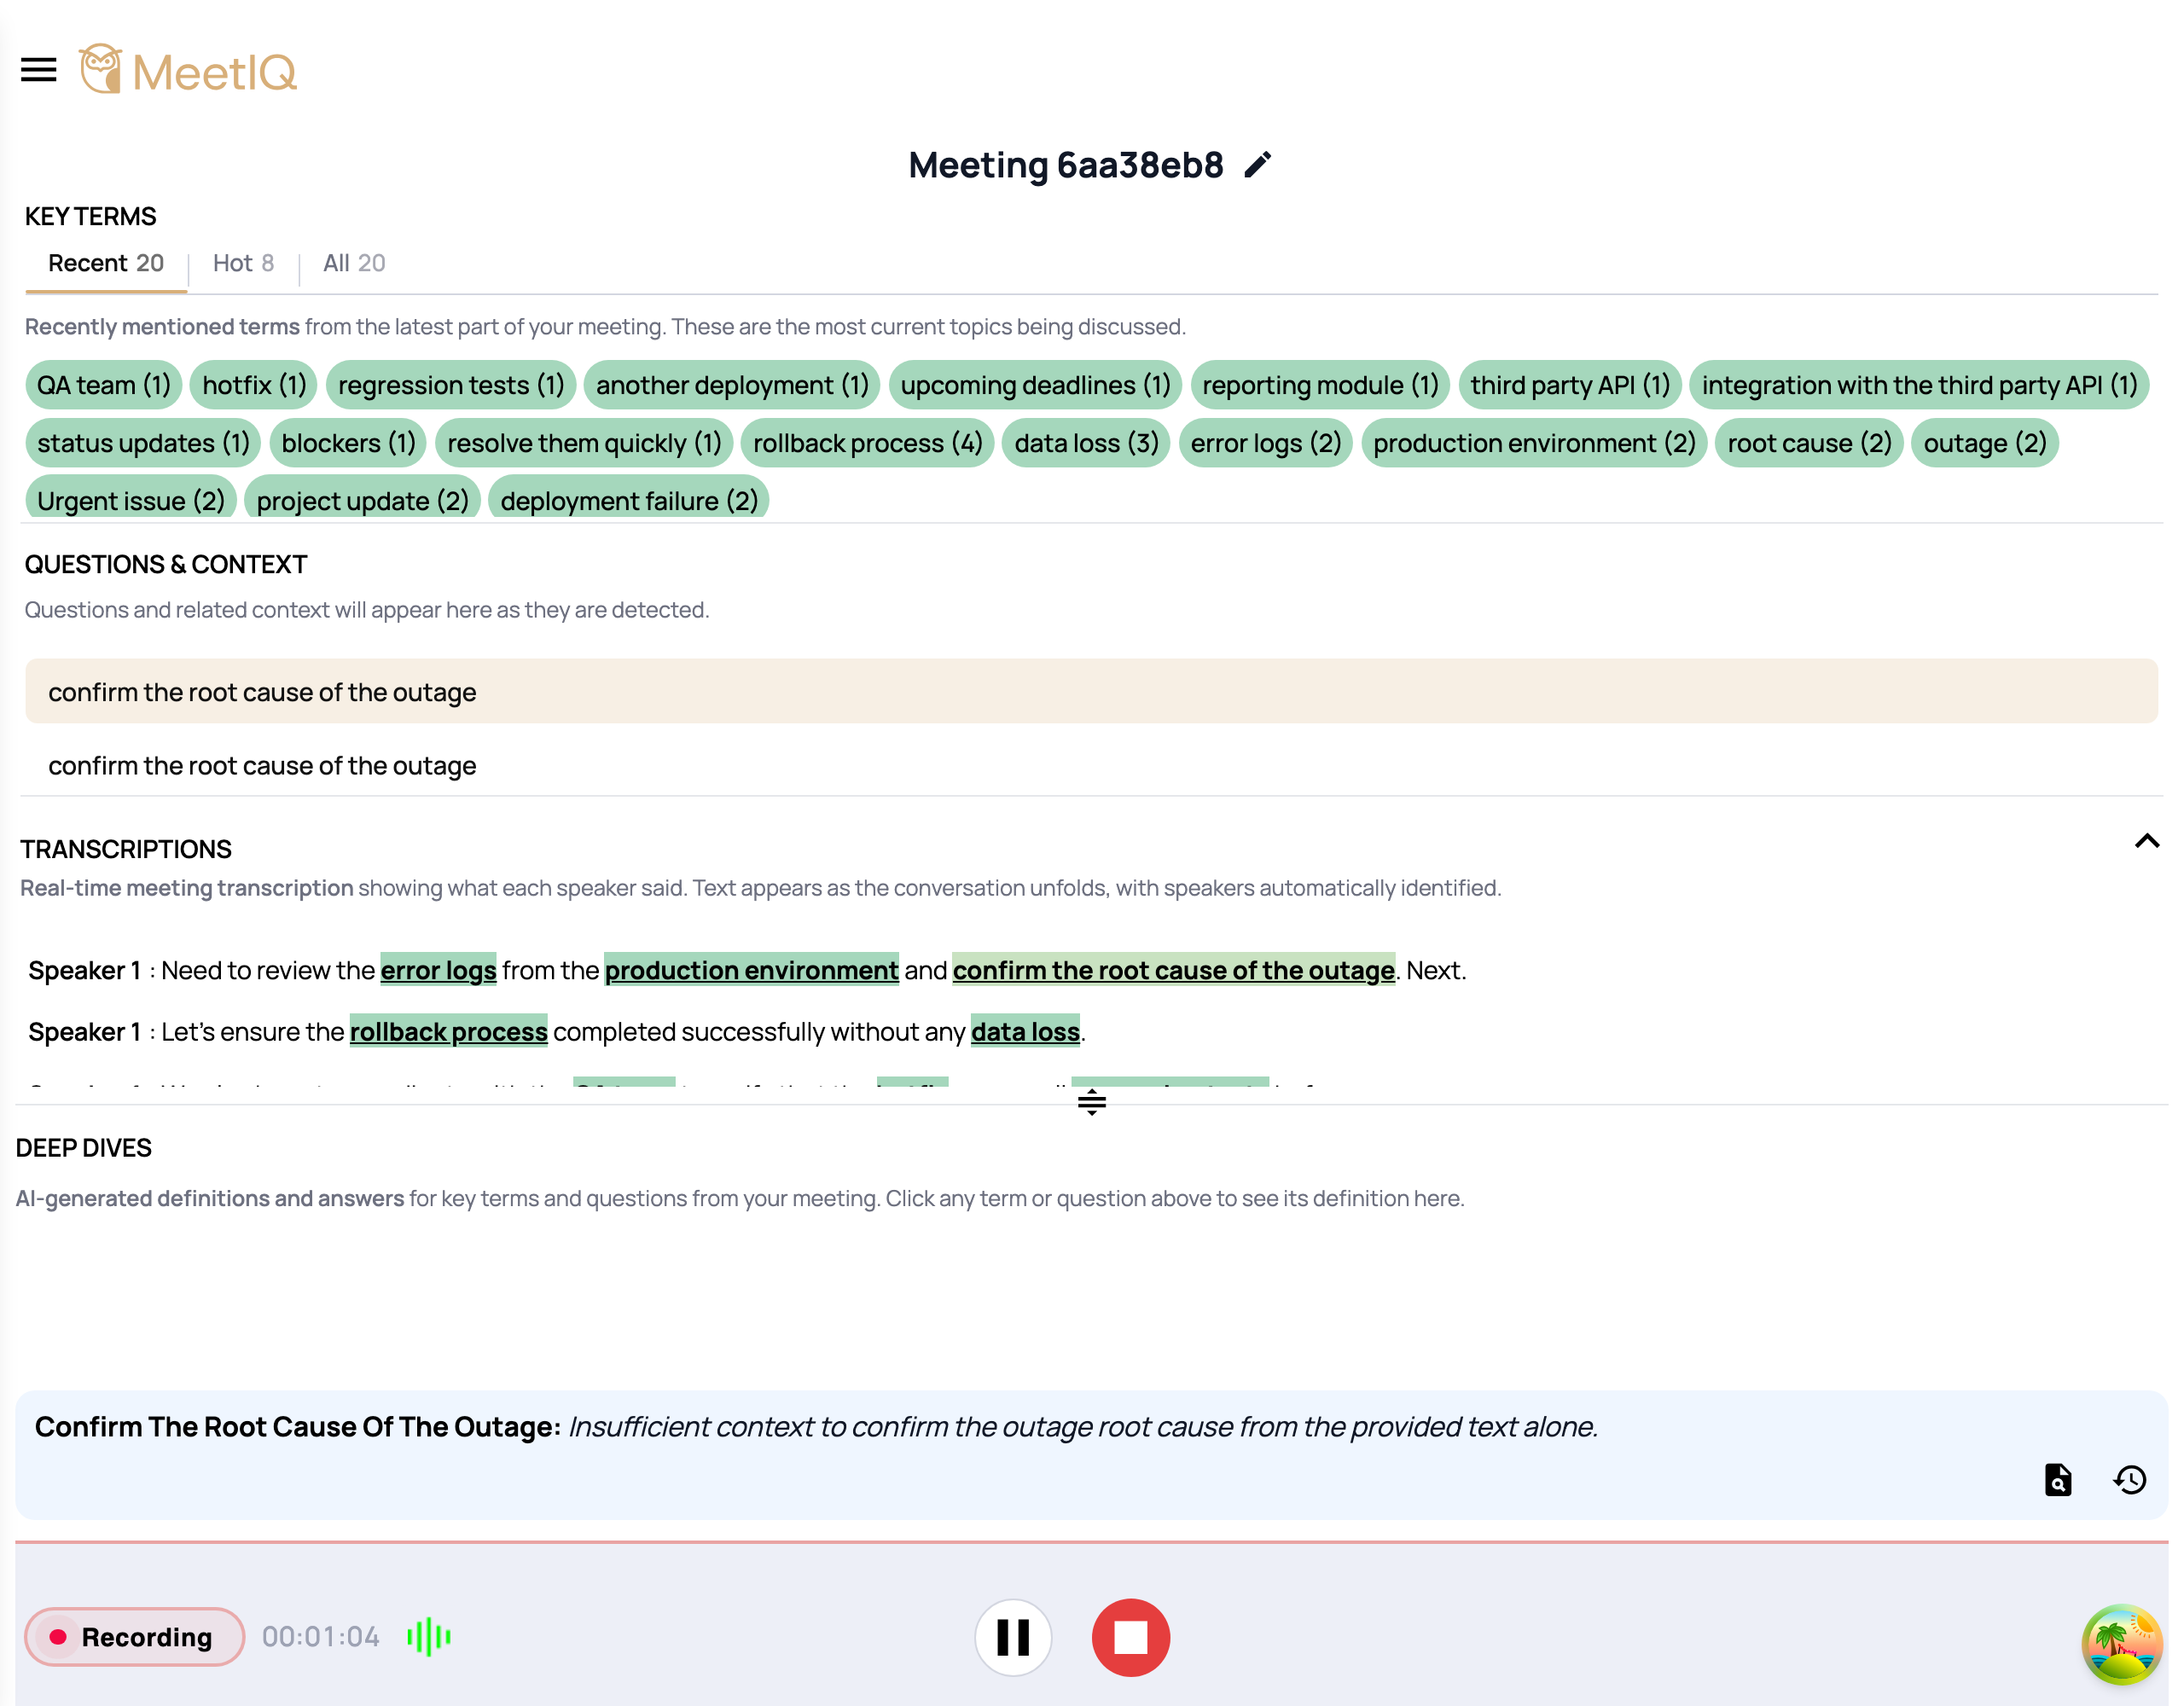Select the regression tests (1) term
Screen dimensions: 2184x1706
tap(451, 385)
